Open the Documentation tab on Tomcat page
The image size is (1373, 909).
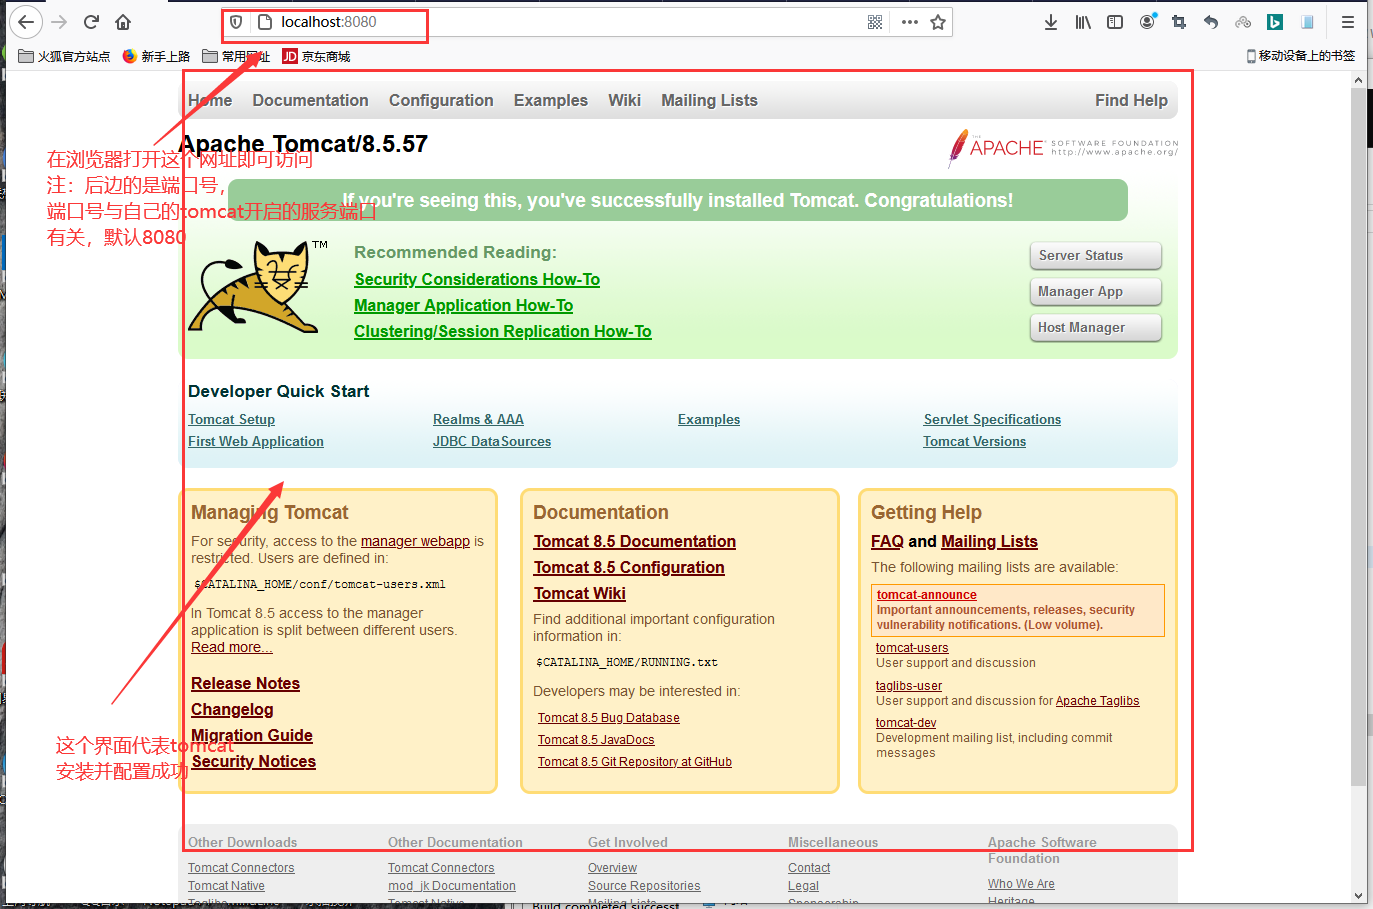[x=310, y=100]
